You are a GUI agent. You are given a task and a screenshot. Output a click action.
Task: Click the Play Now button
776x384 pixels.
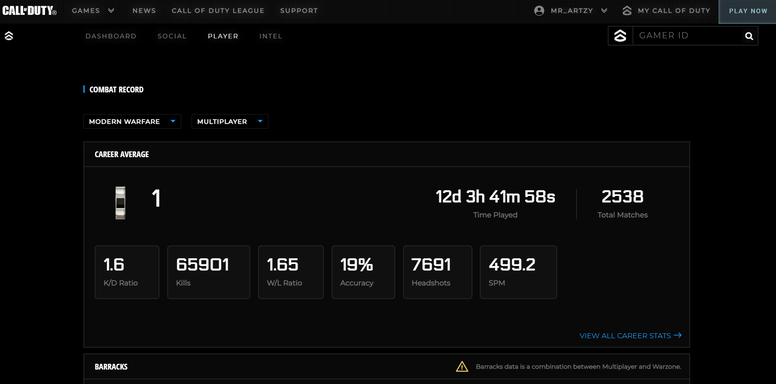[748, 11]
